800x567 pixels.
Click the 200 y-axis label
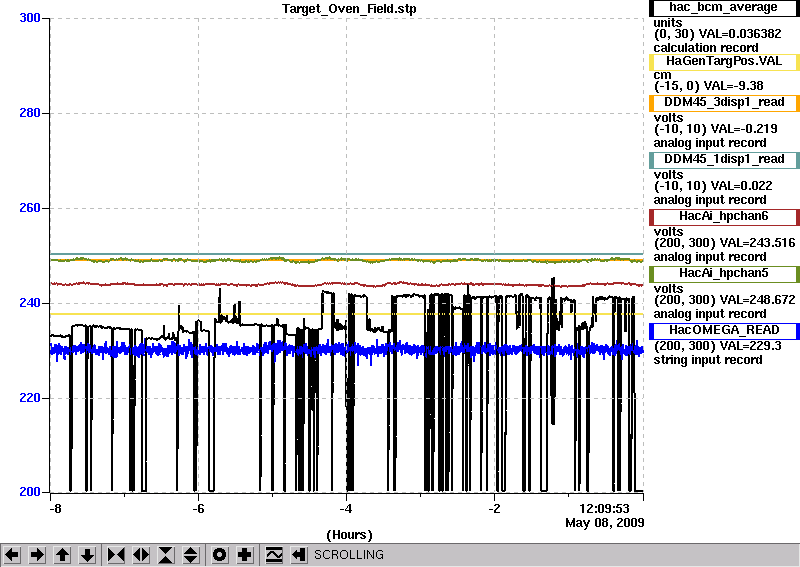click(x=30, y=492)
